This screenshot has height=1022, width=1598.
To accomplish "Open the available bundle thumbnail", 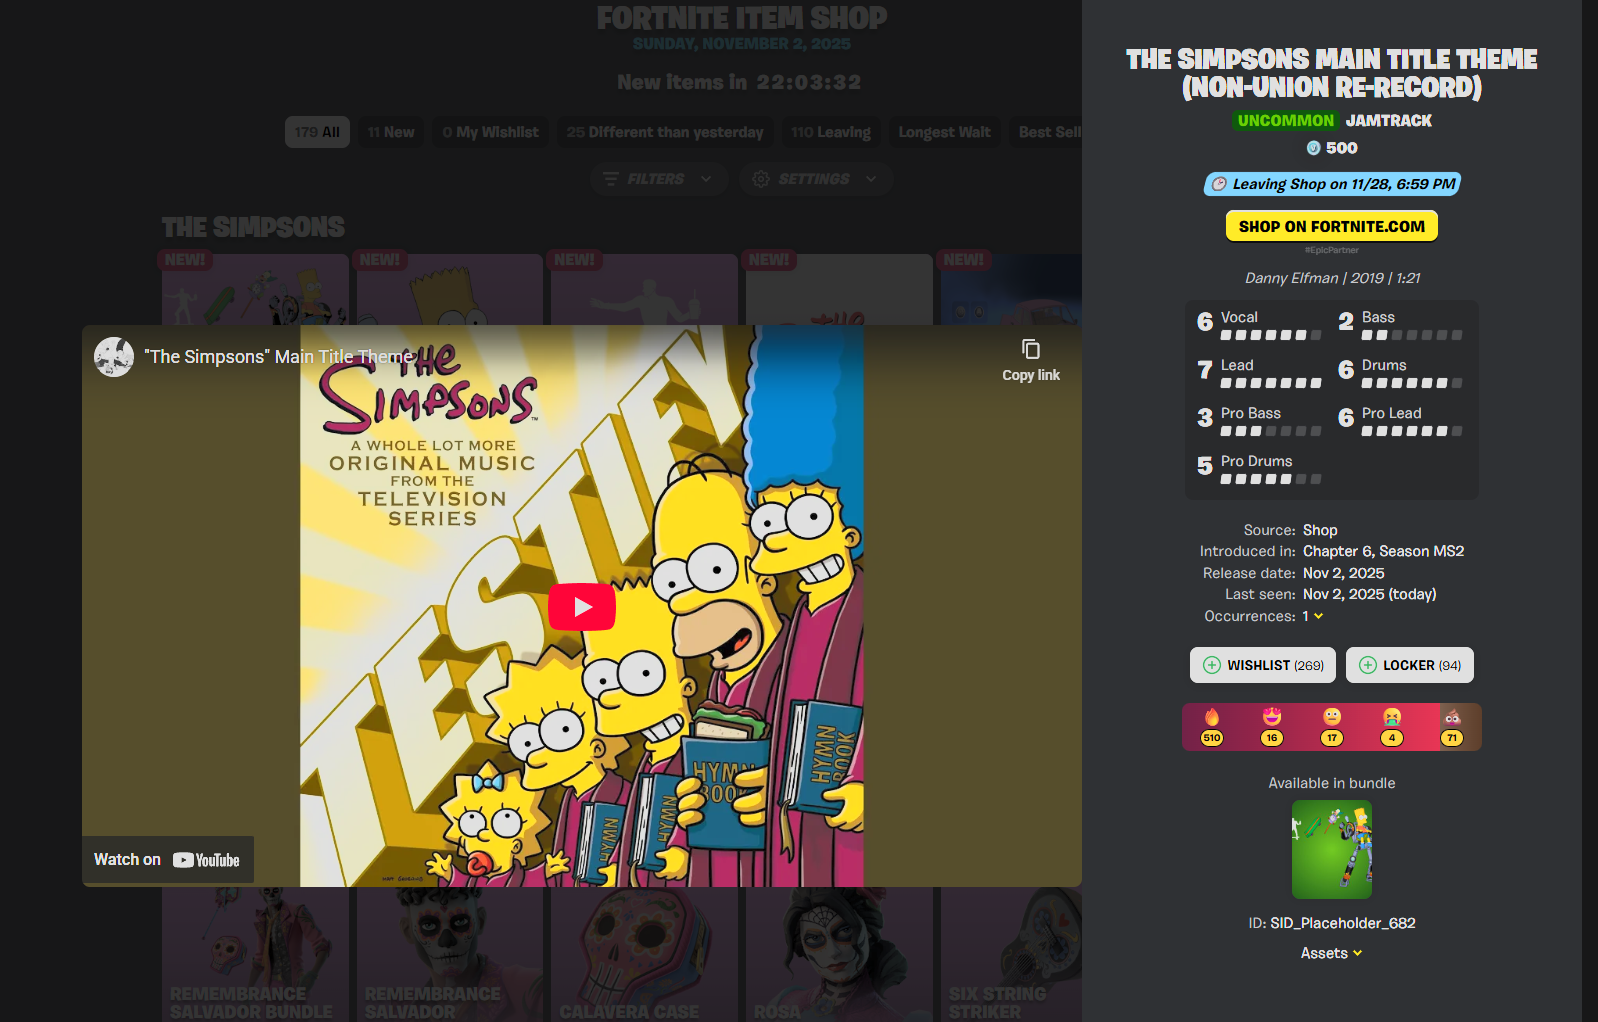I will coord(1332,849).
